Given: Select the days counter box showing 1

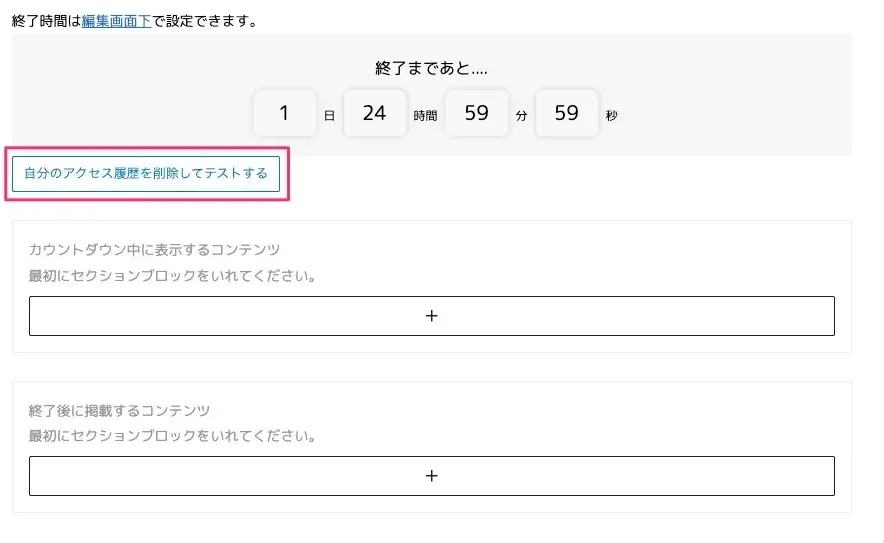Looking at the screenshot, I should [x=284, y=113].
